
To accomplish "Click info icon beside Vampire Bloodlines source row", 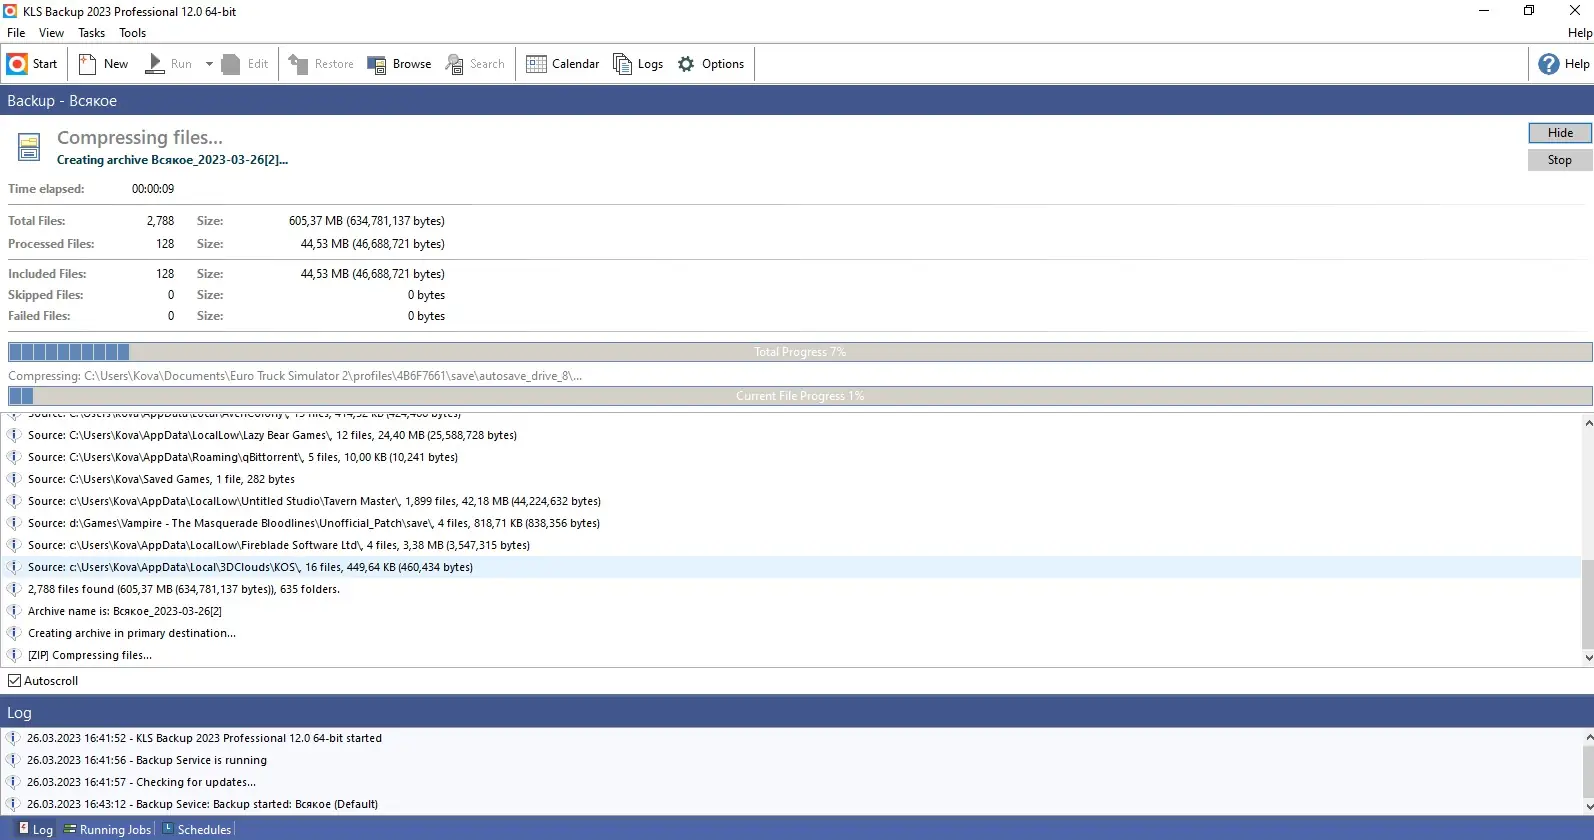I will (14, 523).
